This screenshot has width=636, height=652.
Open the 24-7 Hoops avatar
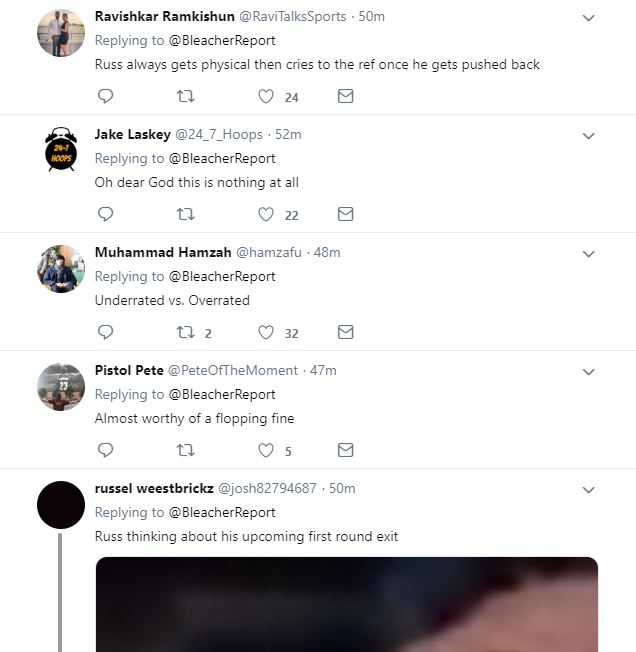pos(61,149)
